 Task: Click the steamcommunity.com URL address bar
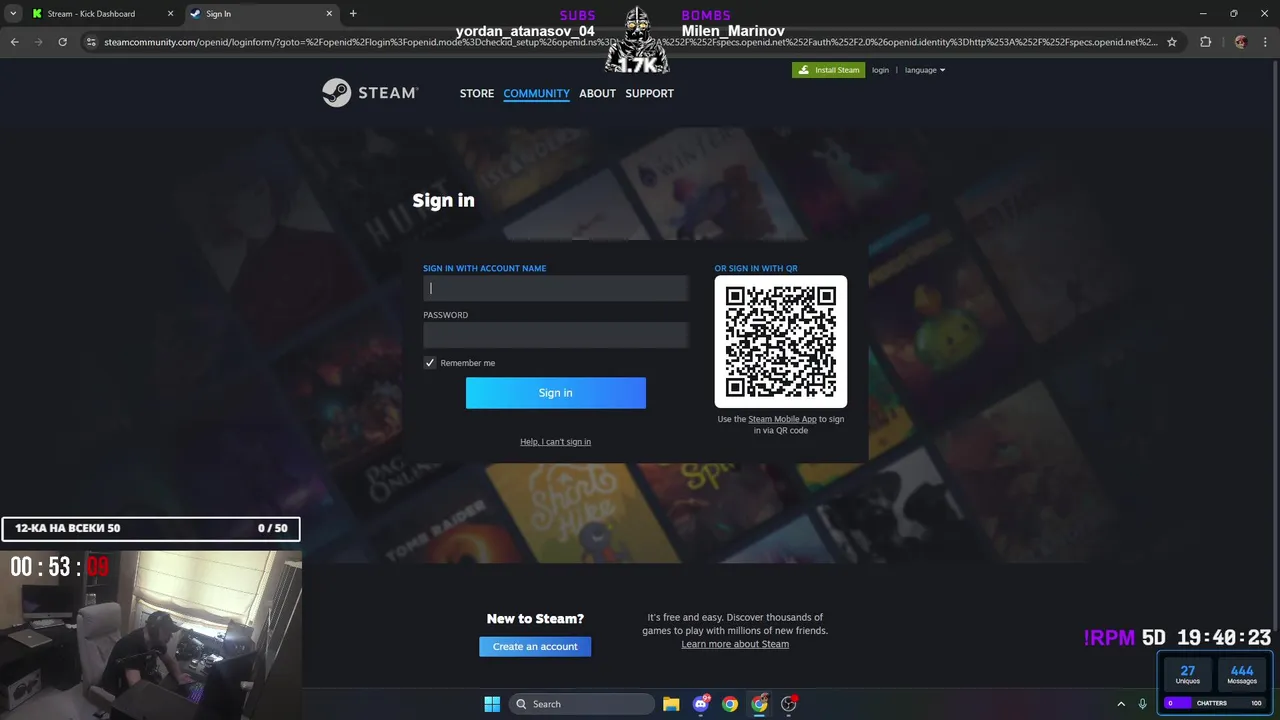pyautogui.click(x=630, y=42)
